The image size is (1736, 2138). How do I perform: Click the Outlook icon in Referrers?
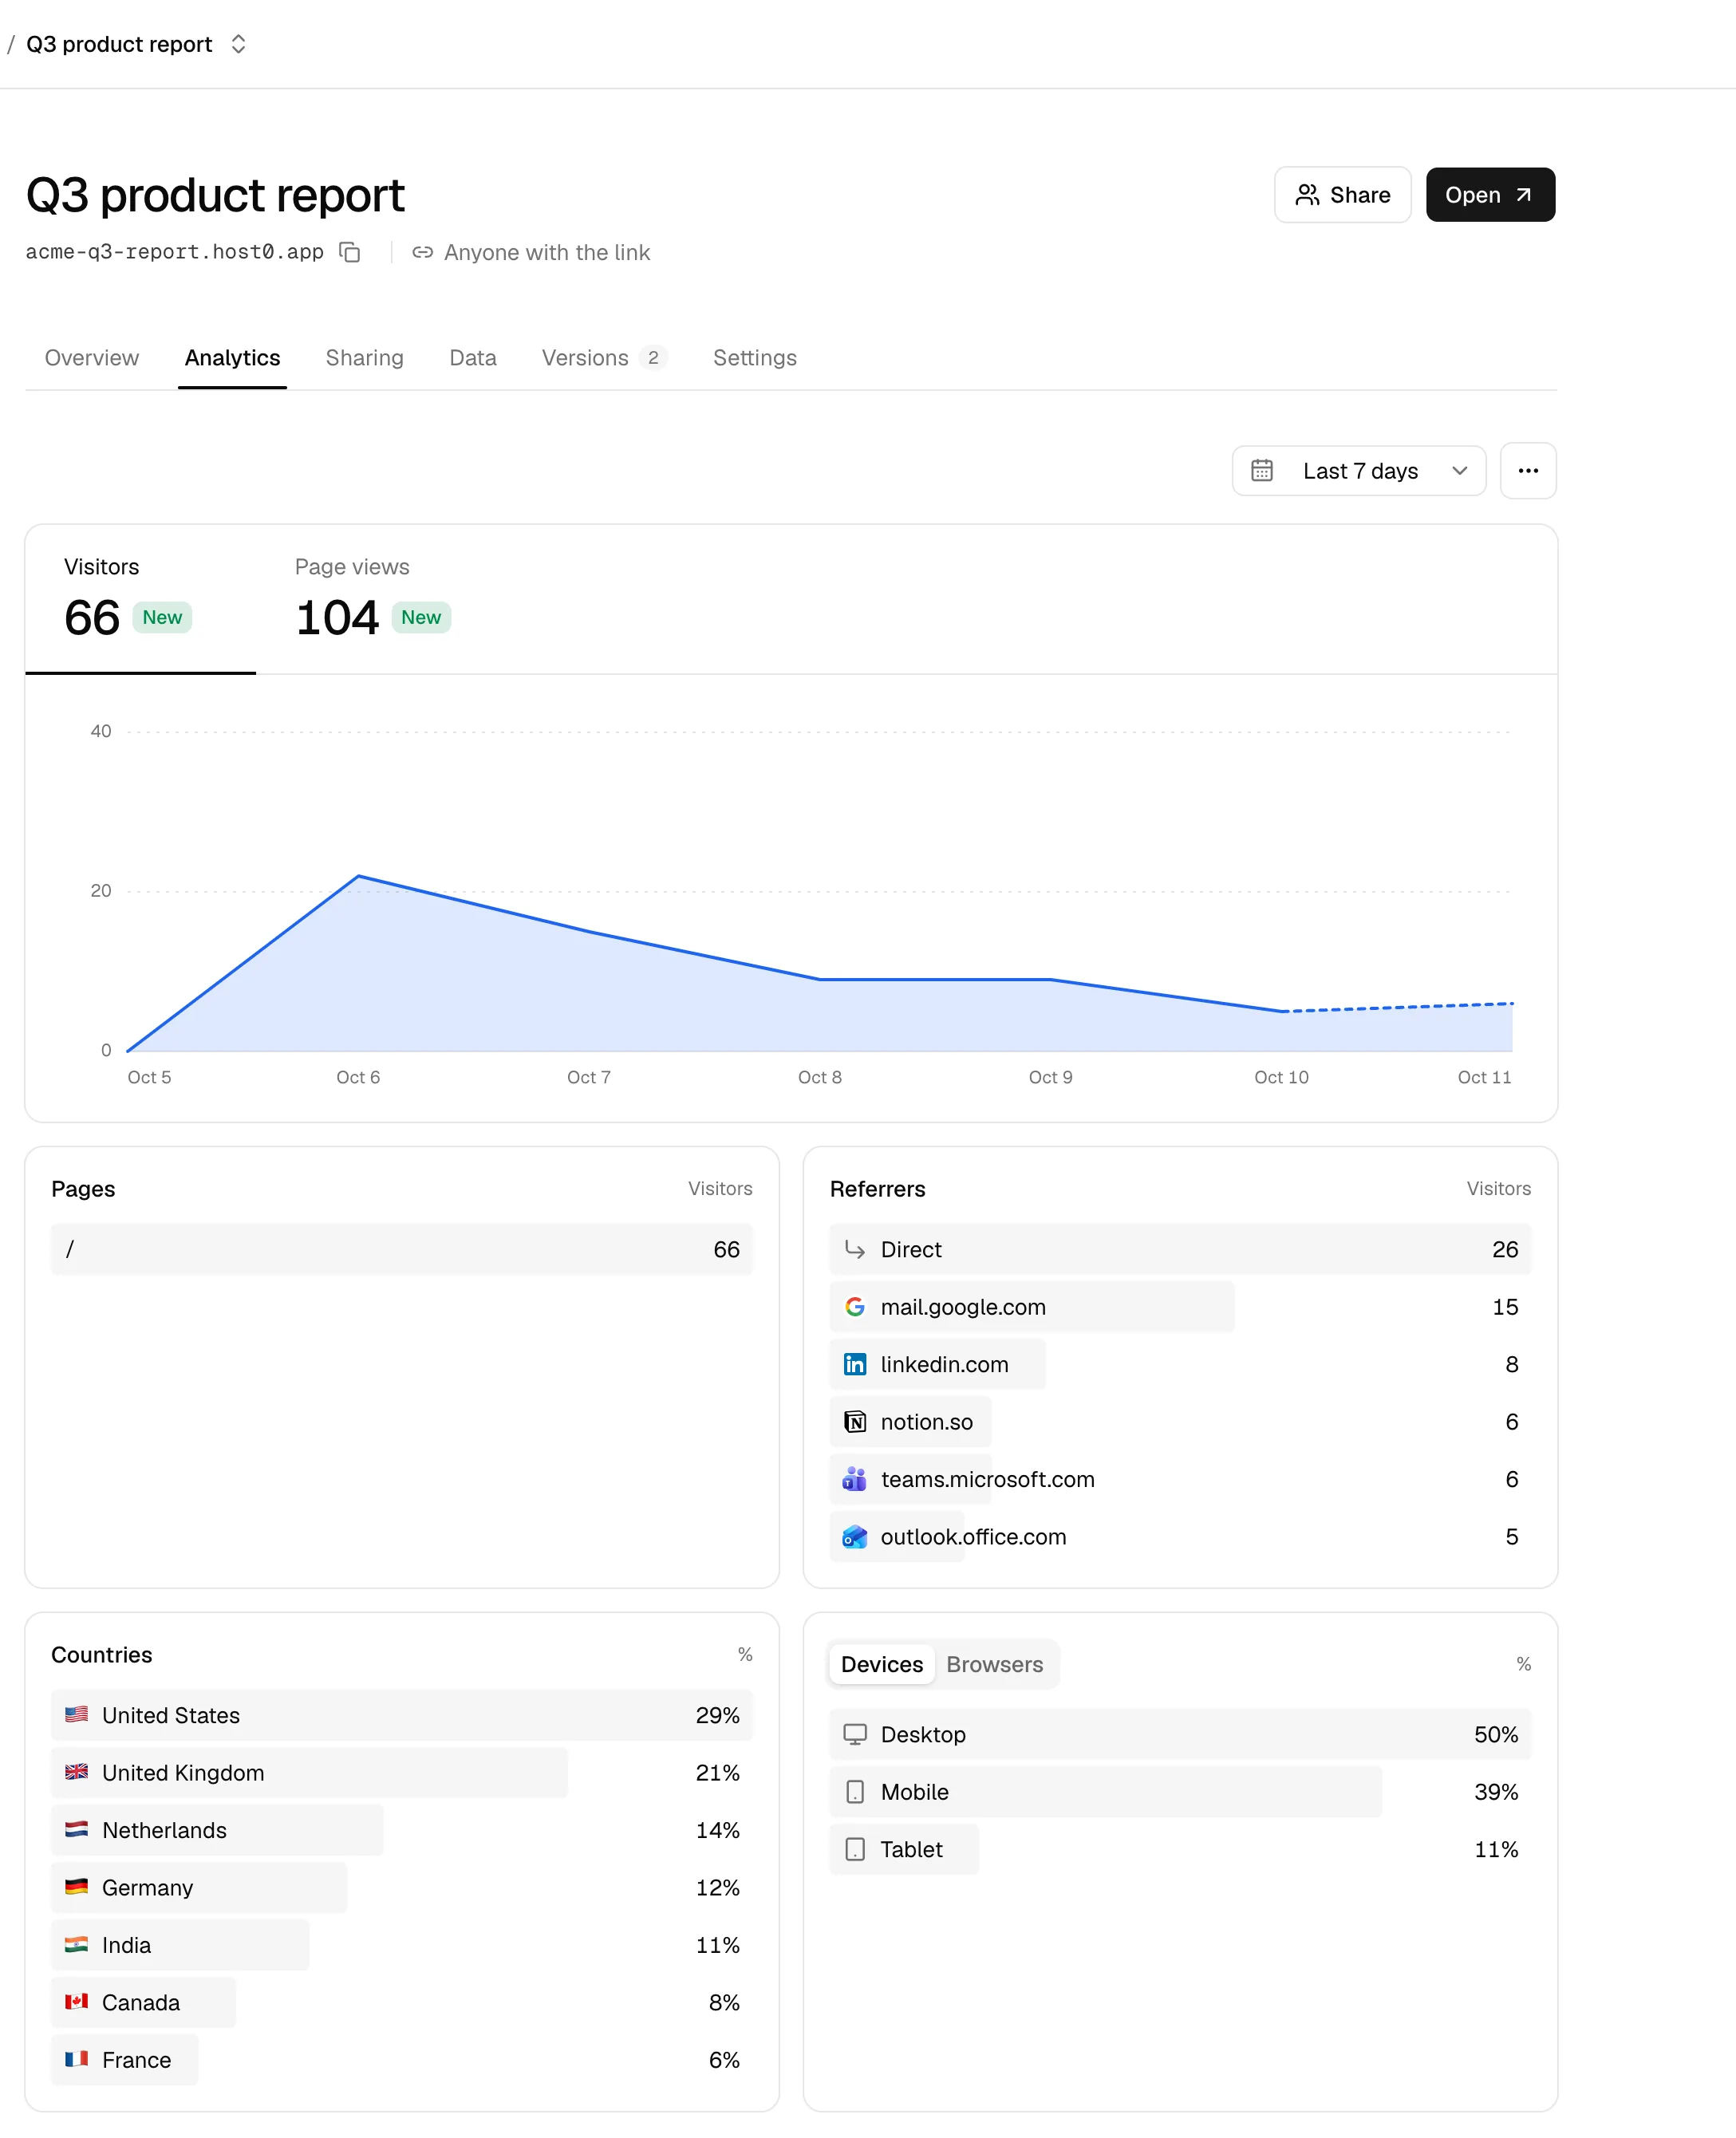pos(854,1536)
